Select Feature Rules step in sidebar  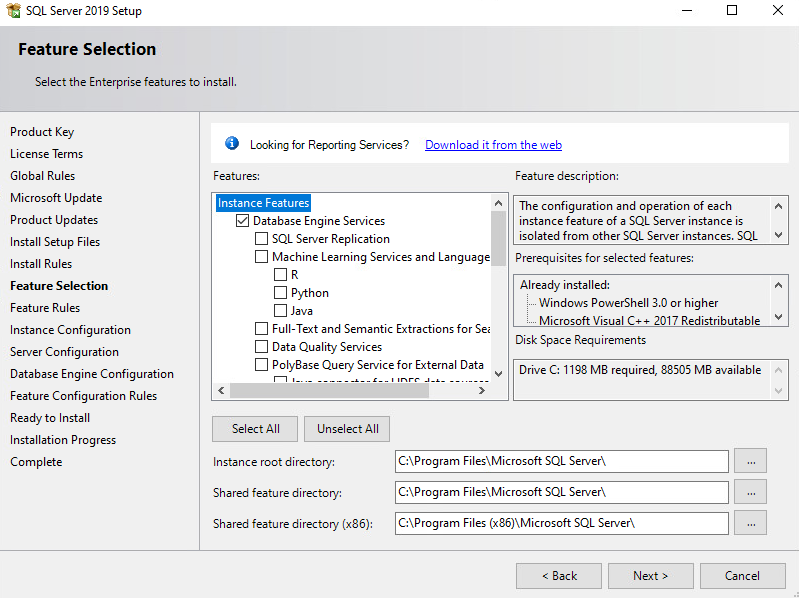point(45,308)
